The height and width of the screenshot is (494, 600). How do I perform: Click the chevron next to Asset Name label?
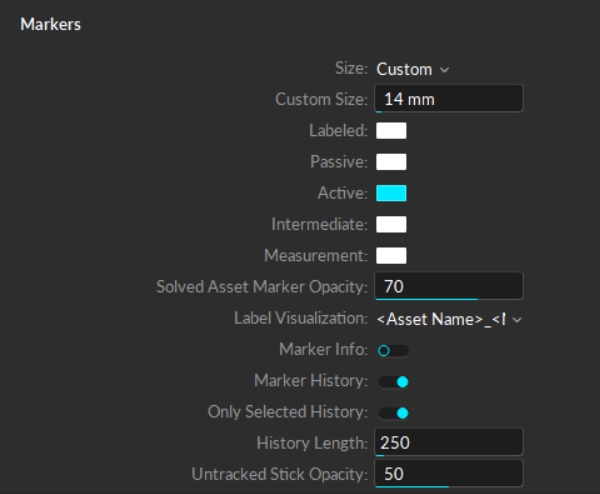(x=517, y=319)
